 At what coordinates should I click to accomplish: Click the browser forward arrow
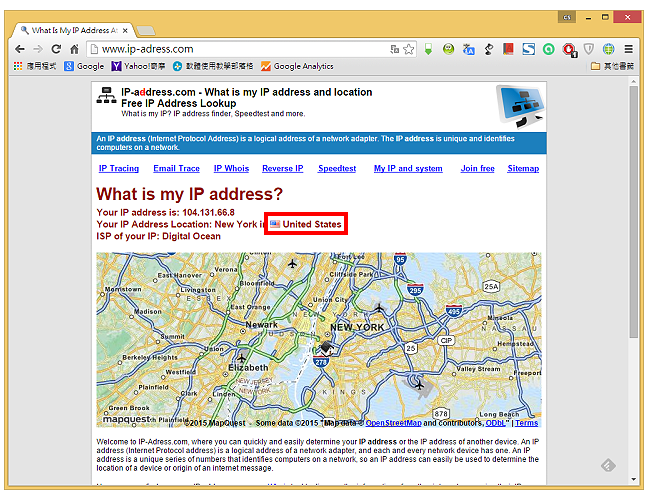(38, 49)
